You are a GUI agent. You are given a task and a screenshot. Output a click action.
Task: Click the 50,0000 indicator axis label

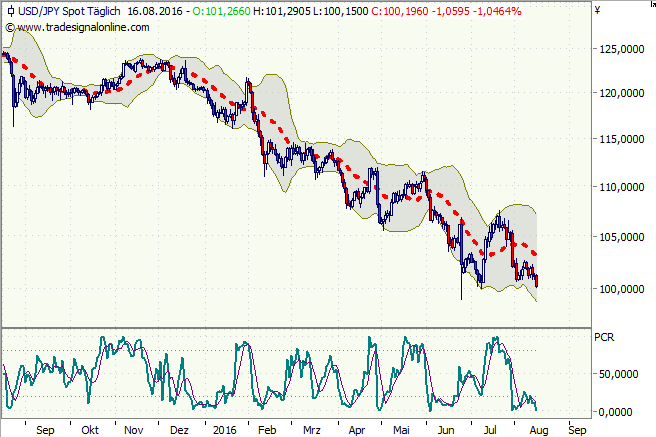(x=619, y=374)
